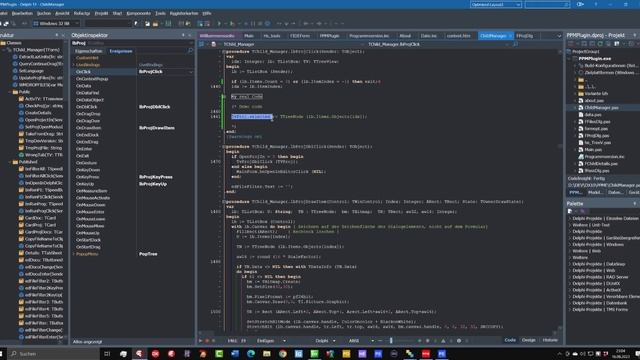The image size is (640, 360).
Task: Switch to the Data.inc editor tab
Action: tap(428, 36)
